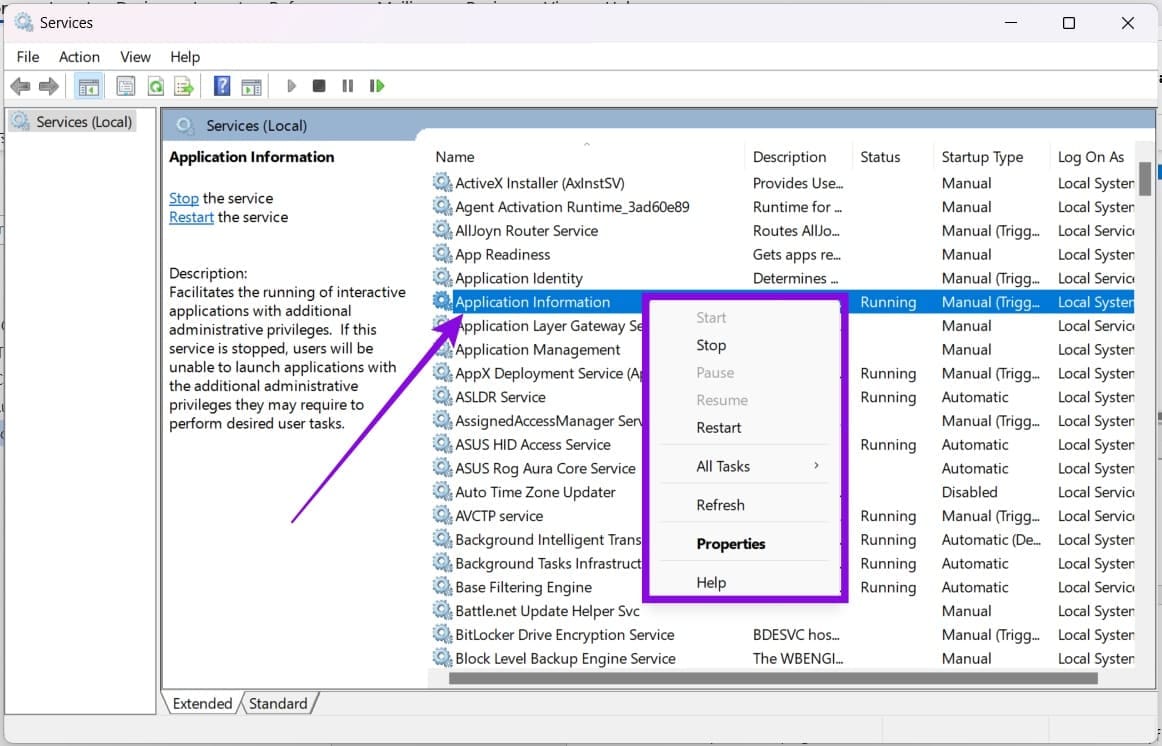
Task: Select Agent Activation Runtime_3ad60e89 service row
Action: pos(782,207)
